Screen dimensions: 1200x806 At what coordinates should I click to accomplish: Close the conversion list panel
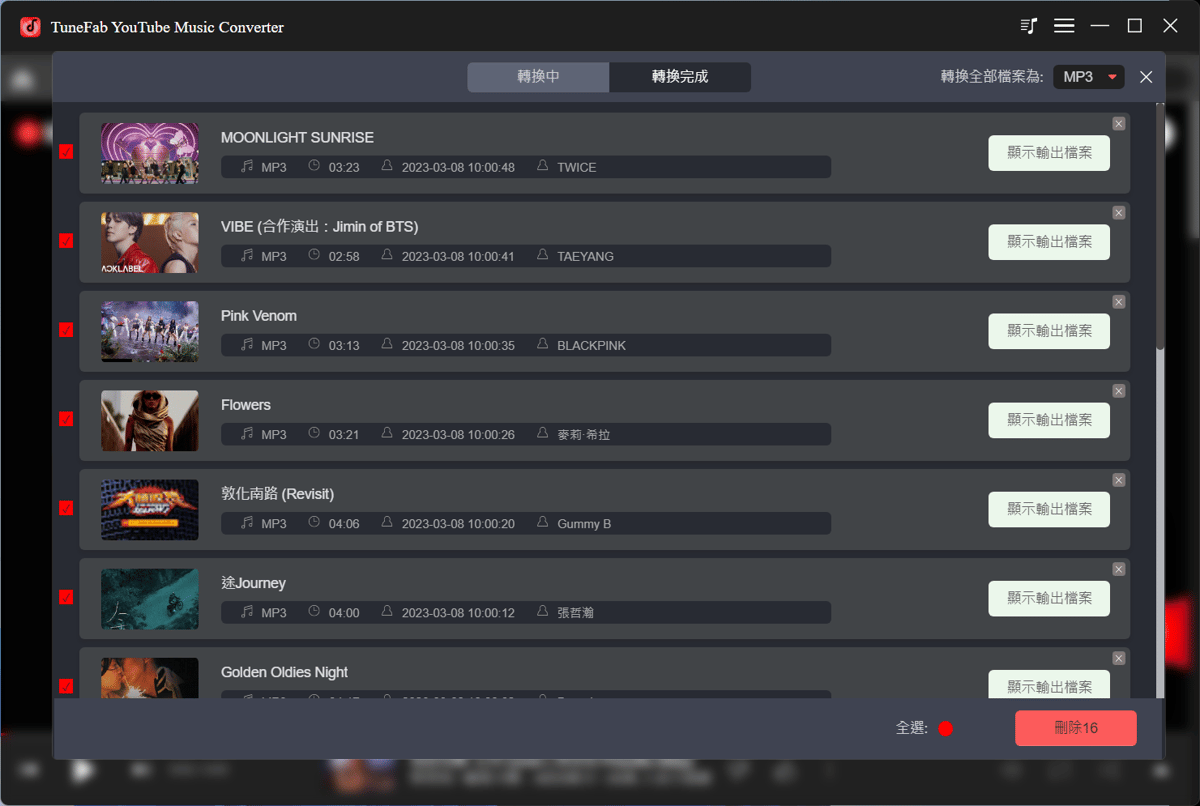pos(1146,76)
